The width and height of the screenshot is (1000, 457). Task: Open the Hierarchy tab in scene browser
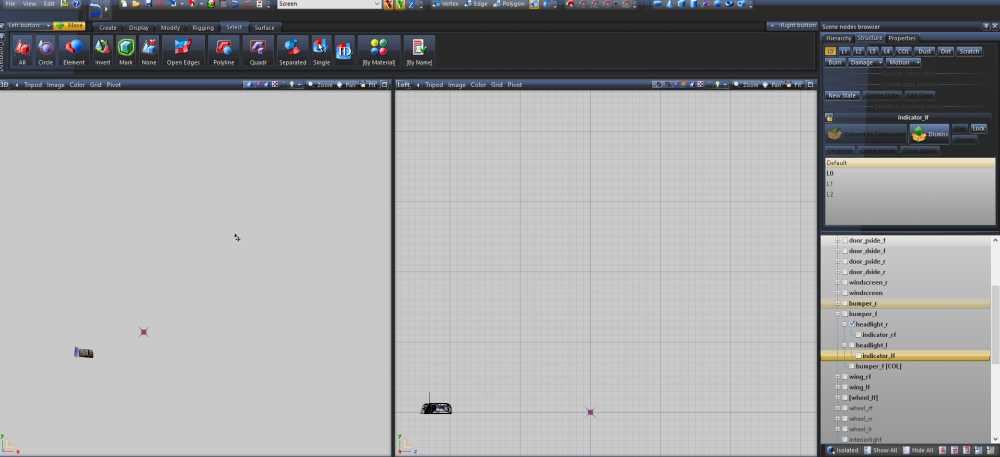(838, 38)
